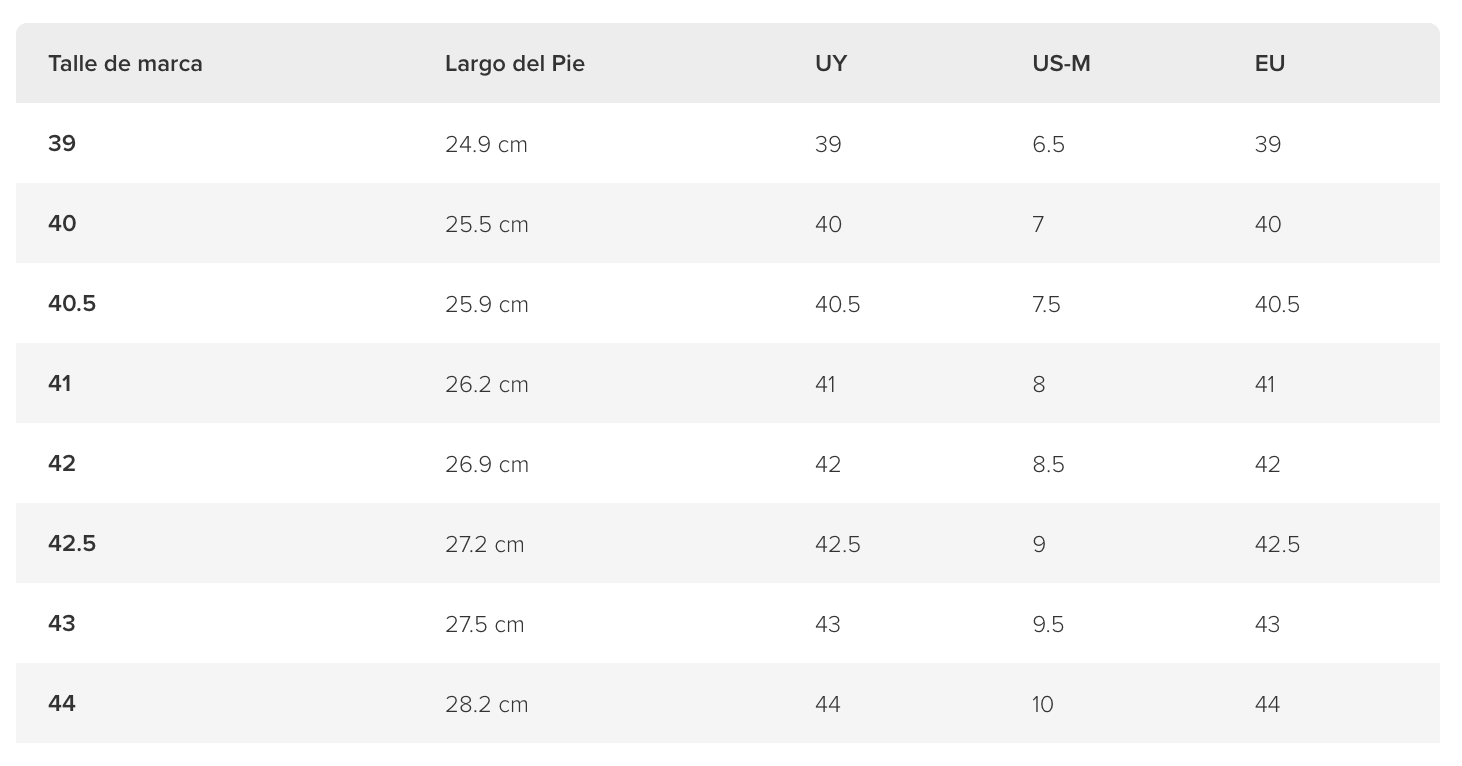Click the US-M column header
1462x766 pixels.
point(1061,64)
